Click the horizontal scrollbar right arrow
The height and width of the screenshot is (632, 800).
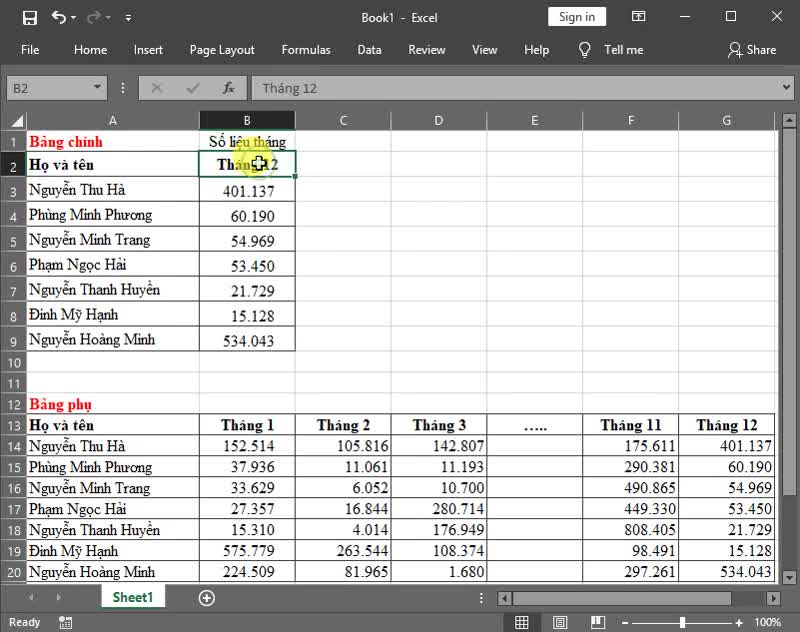tap(773, 598)
